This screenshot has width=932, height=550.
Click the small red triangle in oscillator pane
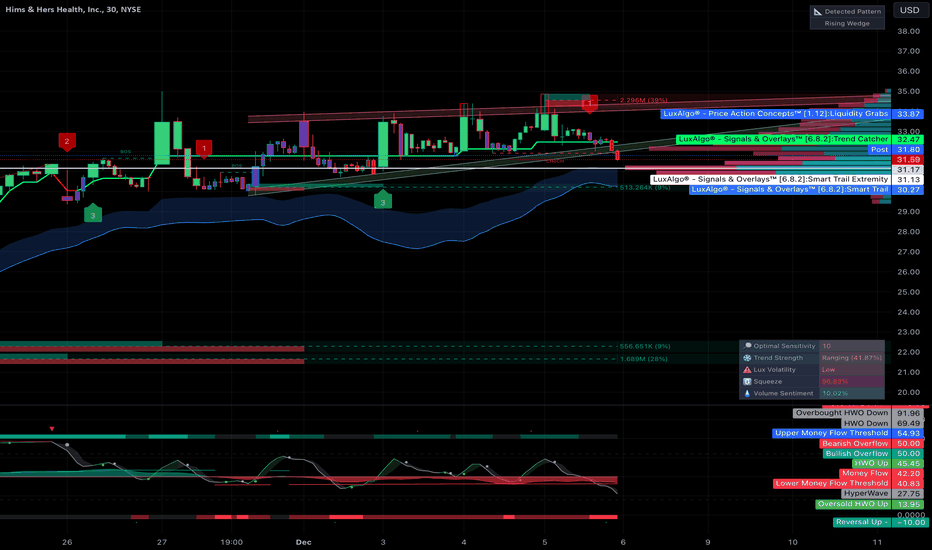(52, 429)
